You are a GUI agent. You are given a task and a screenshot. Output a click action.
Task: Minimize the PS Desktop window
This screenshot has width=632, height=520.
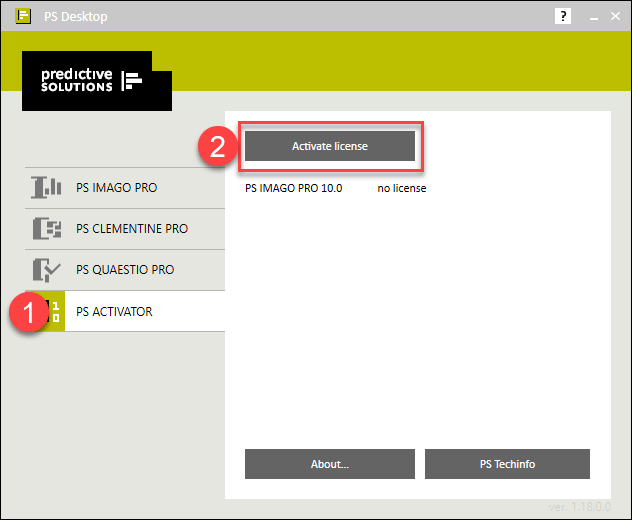[x=593, y=17]
